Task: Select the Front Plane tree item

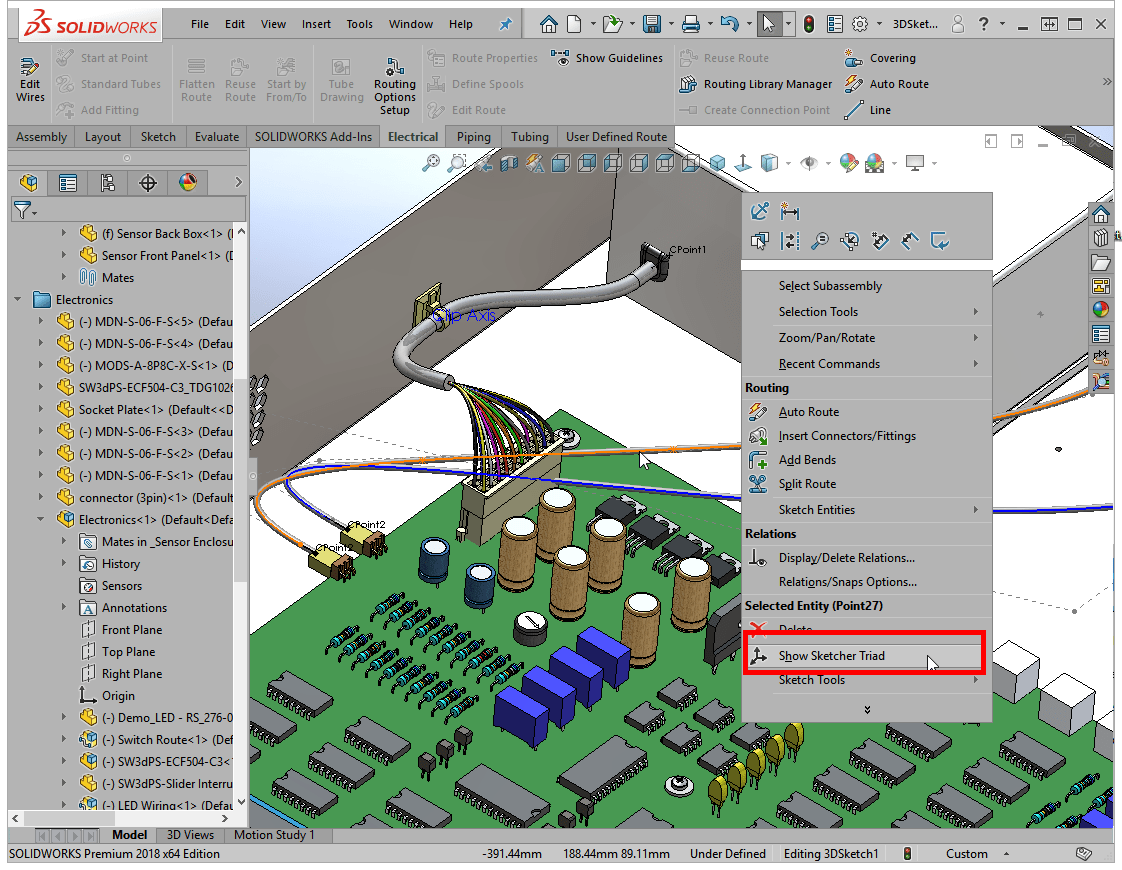Action: [122, 630]
